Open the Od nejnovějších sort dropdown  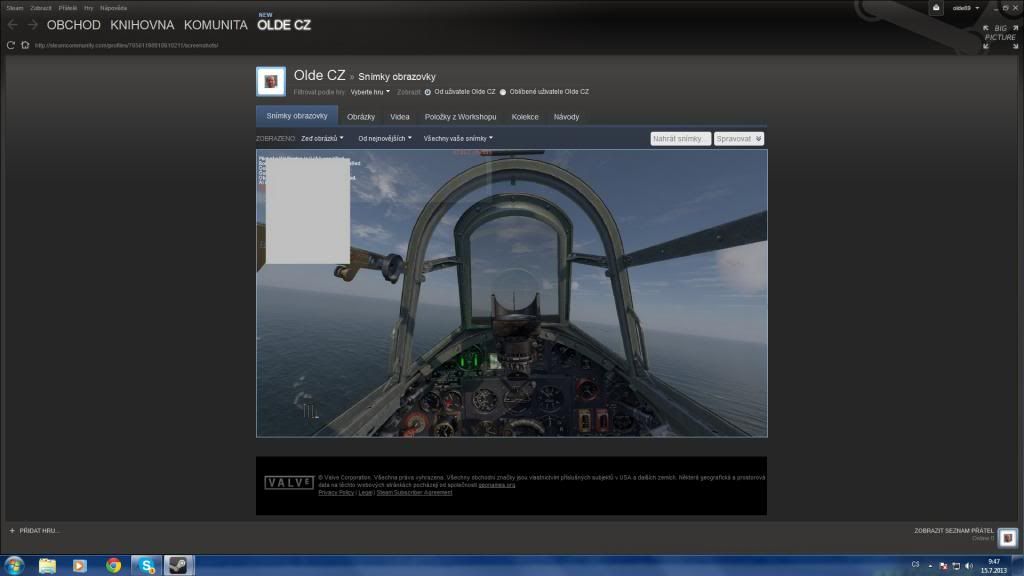click(x=385, y=138)
